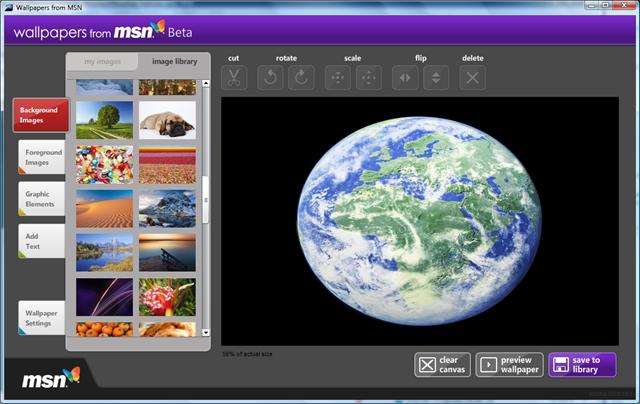
Task: Save wallpaper to library
Action: click(x=582, y=365)
